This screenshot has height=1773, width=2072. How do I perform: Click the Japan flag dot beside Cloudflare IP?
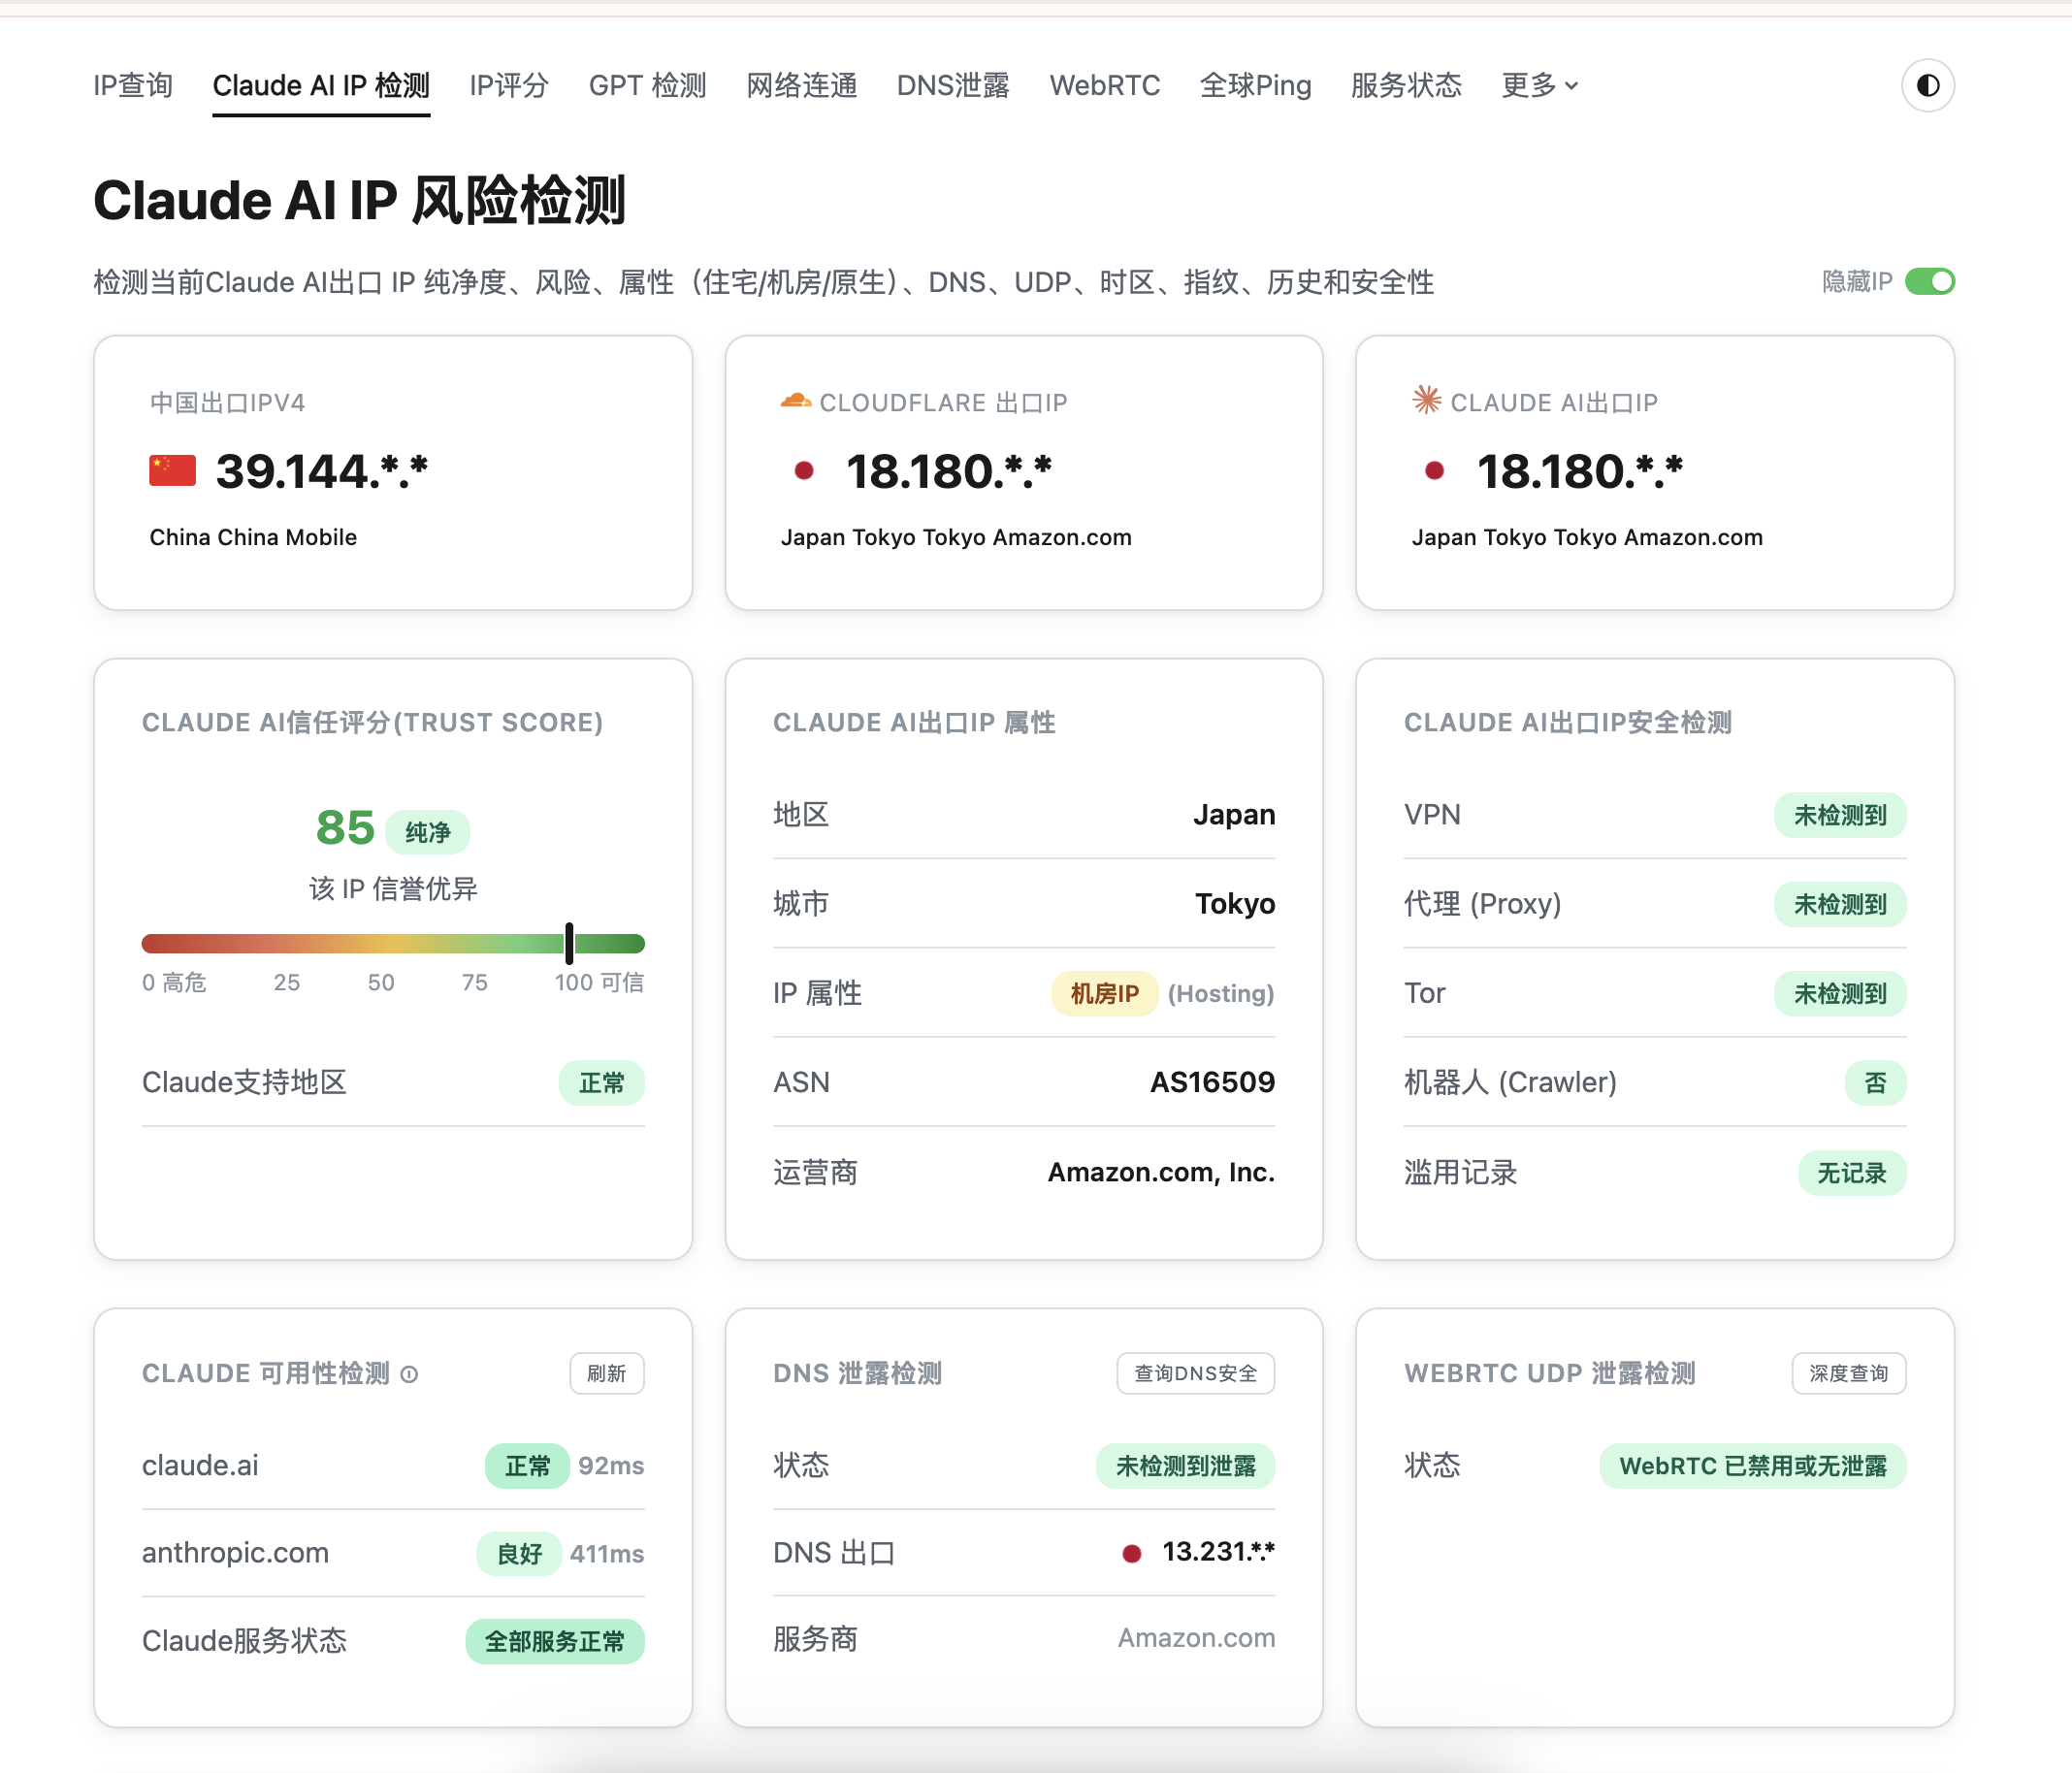coord(803,470)
